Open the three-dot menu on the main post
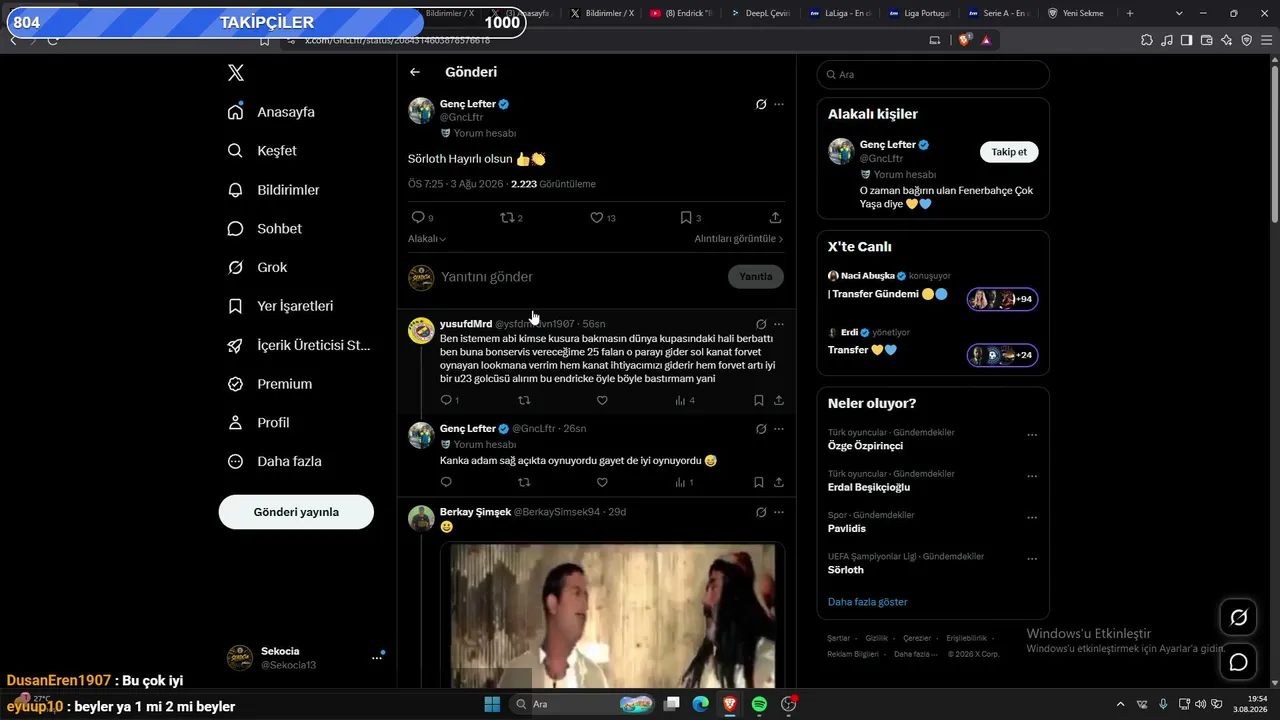The height and width of the screenshot is (720, 1280). 779,104
